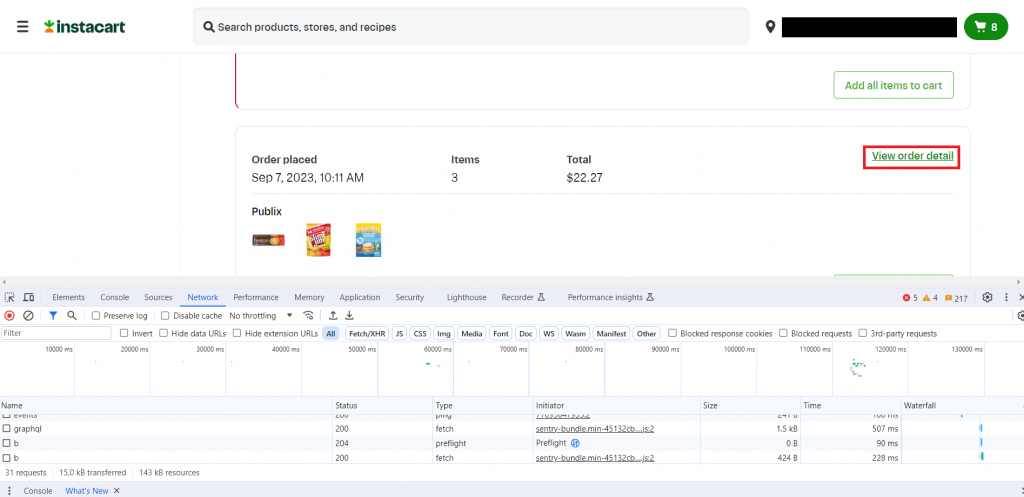Check the Invert checkbox
The height and width of the screenshot is (497, 1024).
coord(124,333)
